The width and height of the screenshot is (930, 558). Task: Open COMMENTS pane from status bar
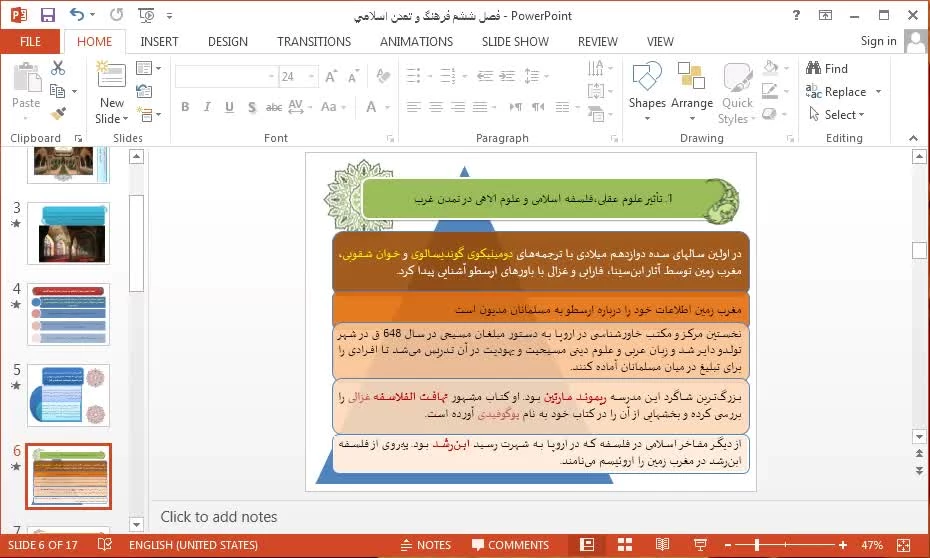[510, 545]
